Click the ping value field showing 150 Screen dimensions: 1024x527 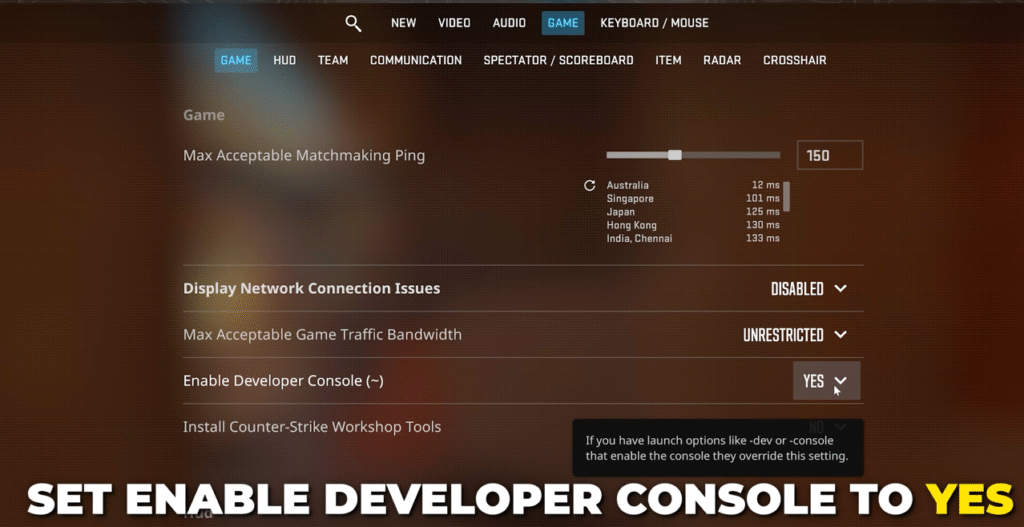tap(829, 155)
